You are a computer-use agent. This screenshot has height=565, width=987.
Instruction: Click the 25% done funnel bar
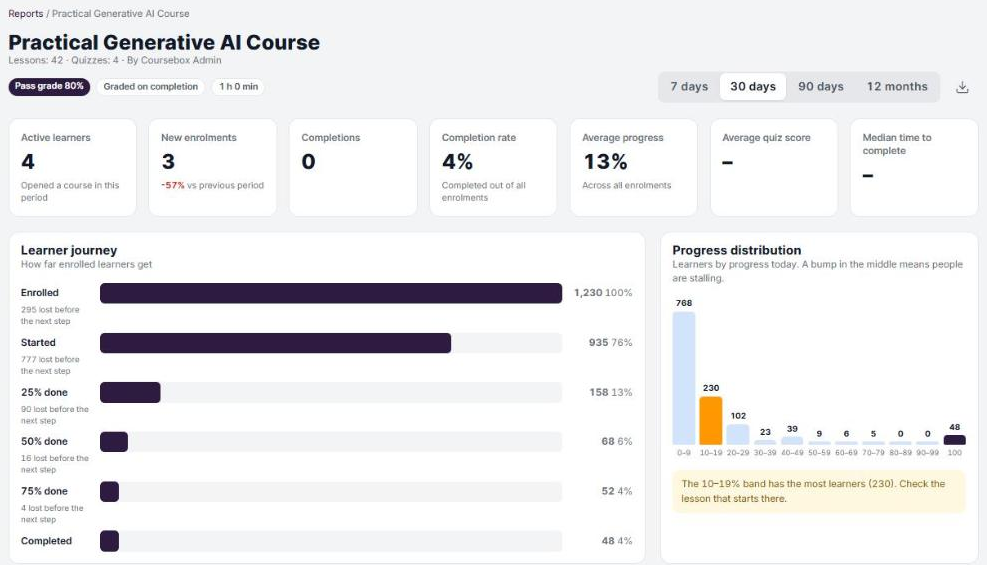pos(130,393)
